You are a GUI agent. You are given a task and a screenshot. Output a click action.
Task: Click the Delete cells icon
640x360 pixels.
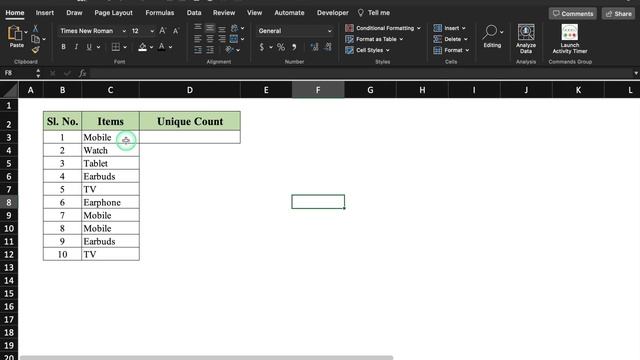tap(438, 39)
